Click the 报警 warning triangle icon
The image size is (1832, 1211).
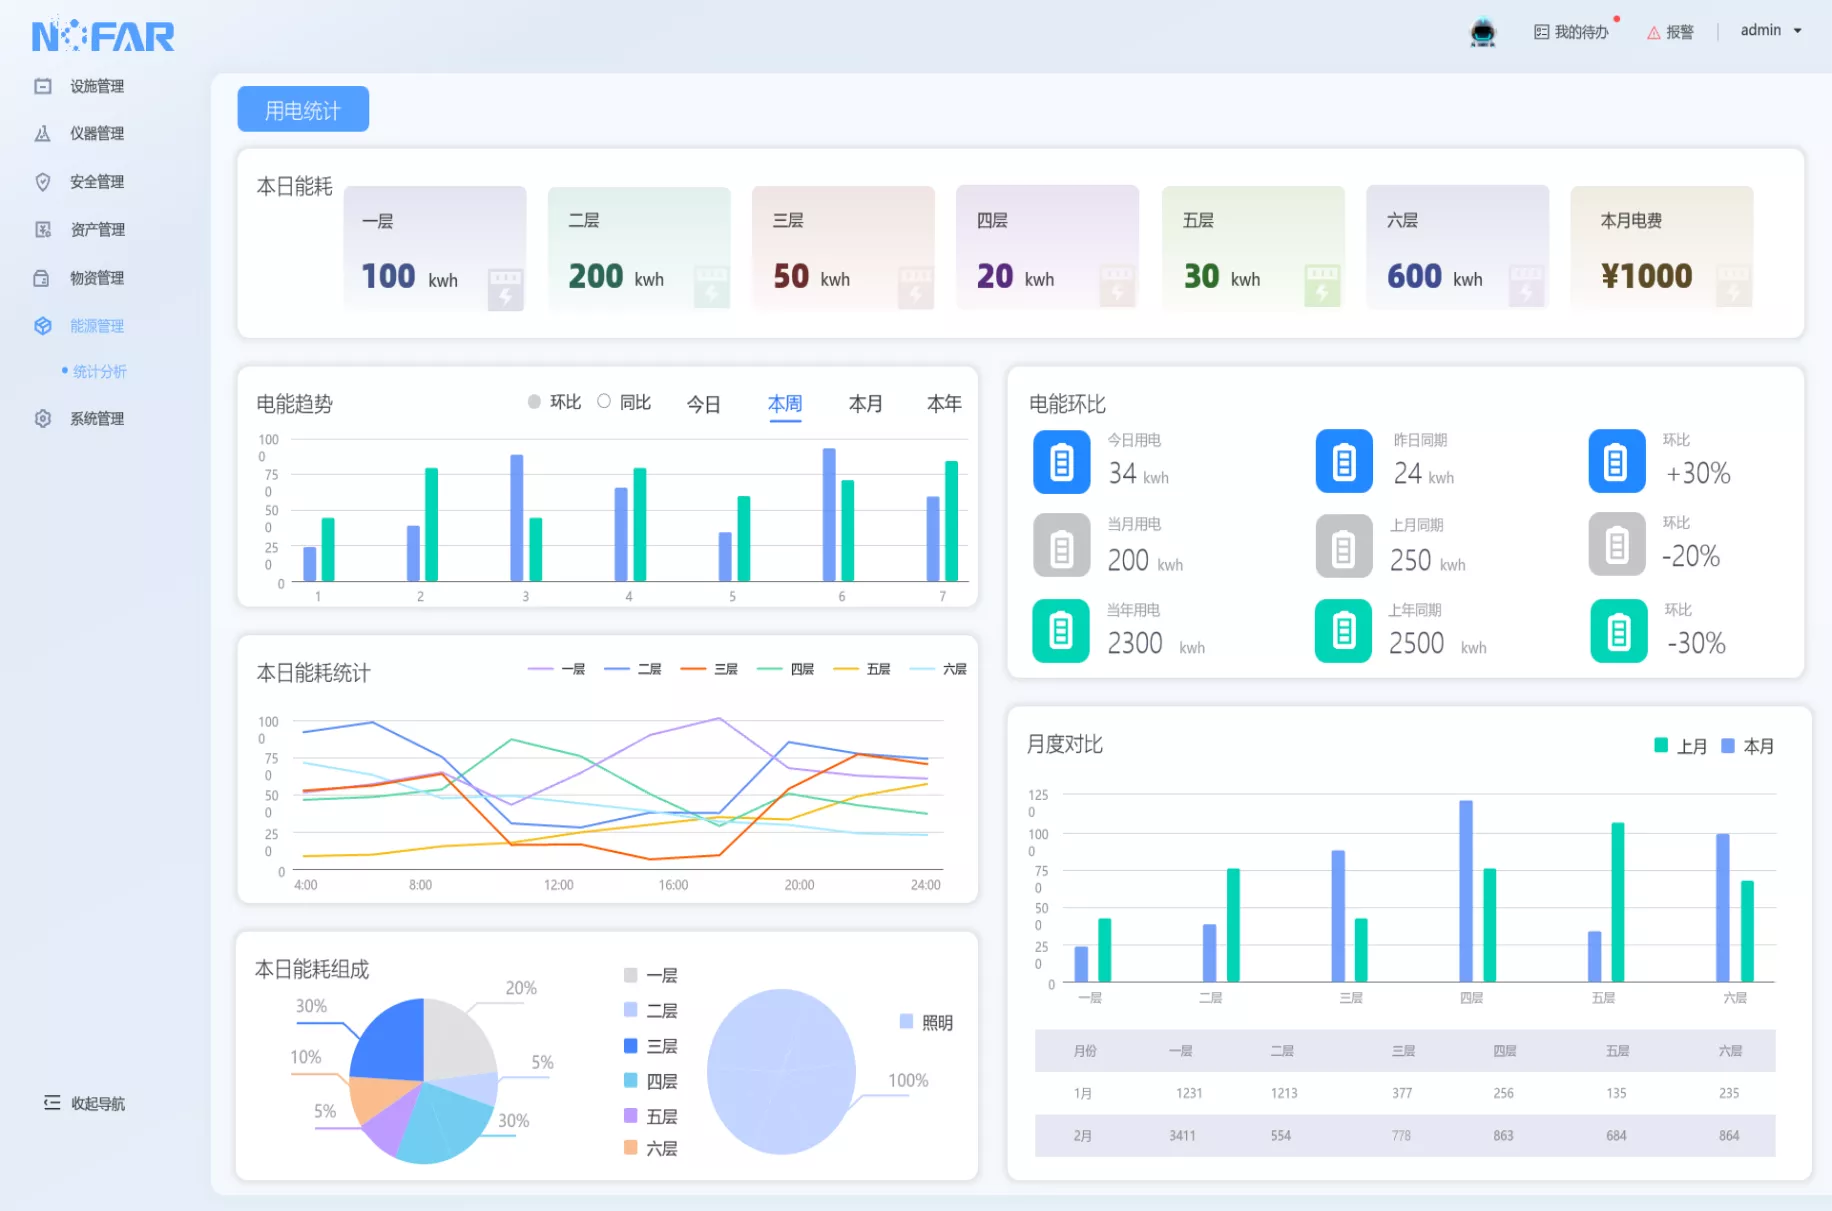coord(1654,32)
